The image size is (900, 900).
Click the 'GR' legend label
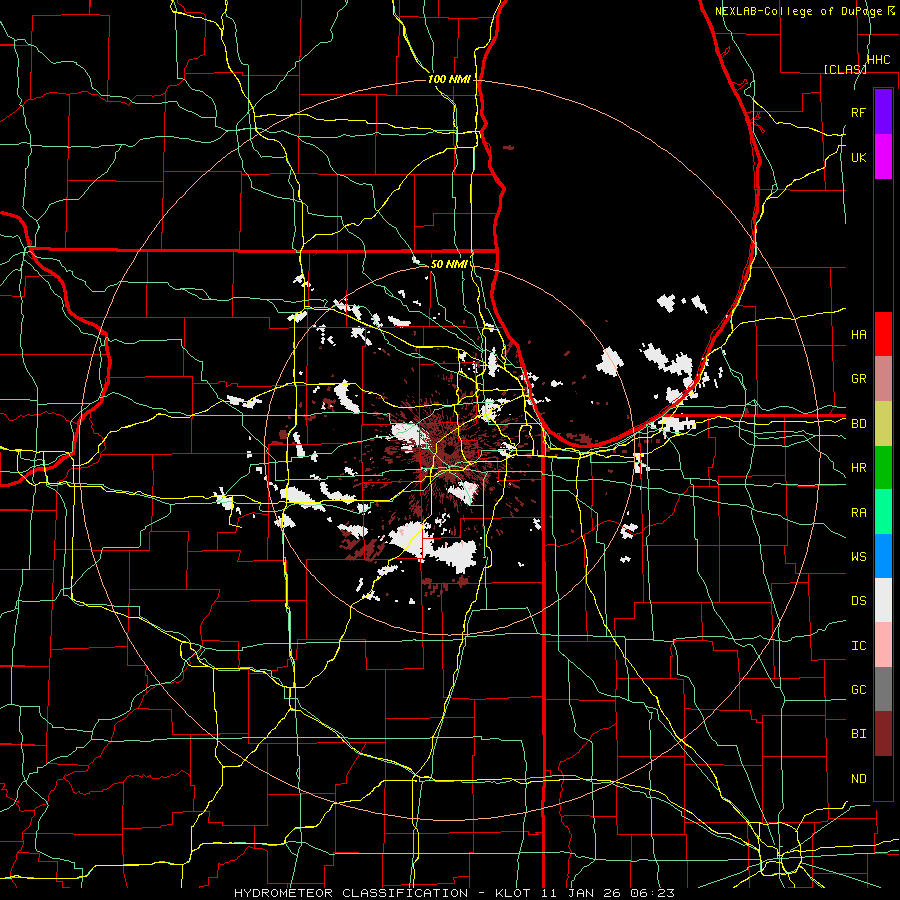pyautogui.click(x=858, y=379)
